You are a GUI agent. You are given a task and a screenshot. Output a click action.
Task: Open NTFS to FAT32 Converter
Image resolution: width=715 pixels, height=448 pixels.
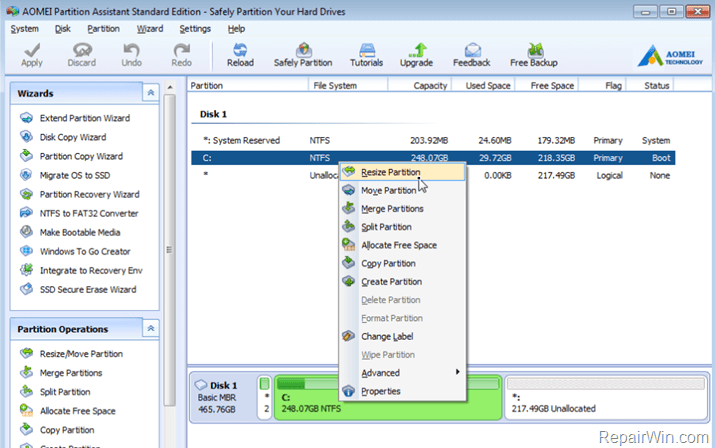tap(80, 214)
